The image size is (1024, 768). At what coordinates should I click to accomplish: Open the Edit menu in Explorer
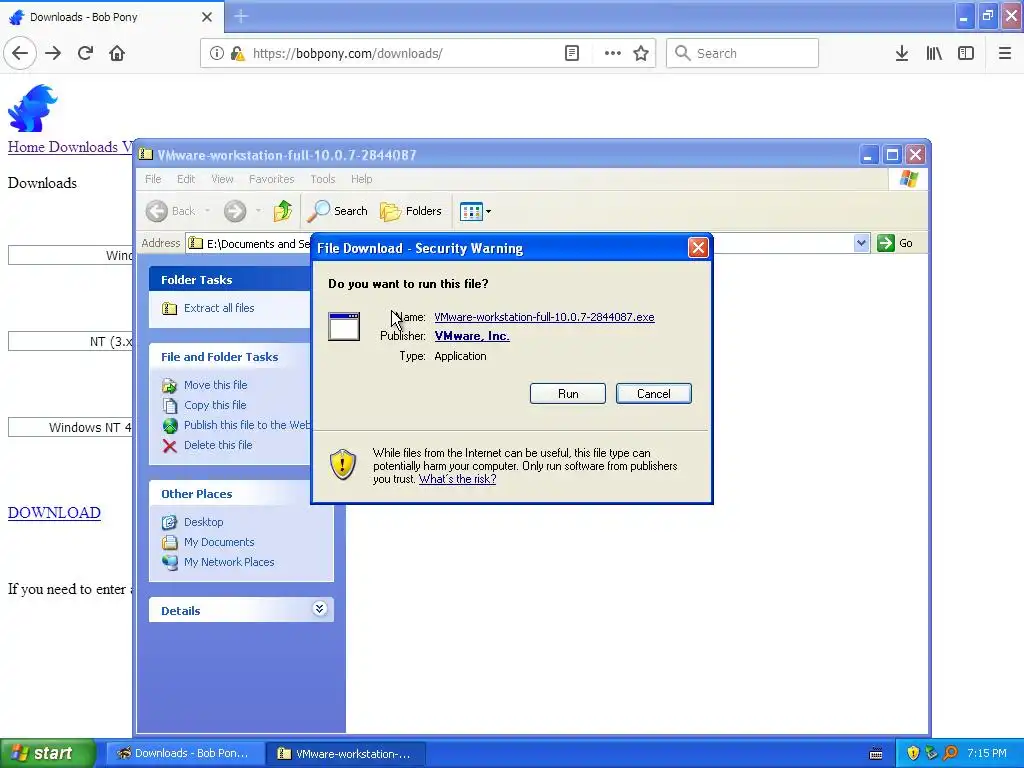(x=185, y=179)
